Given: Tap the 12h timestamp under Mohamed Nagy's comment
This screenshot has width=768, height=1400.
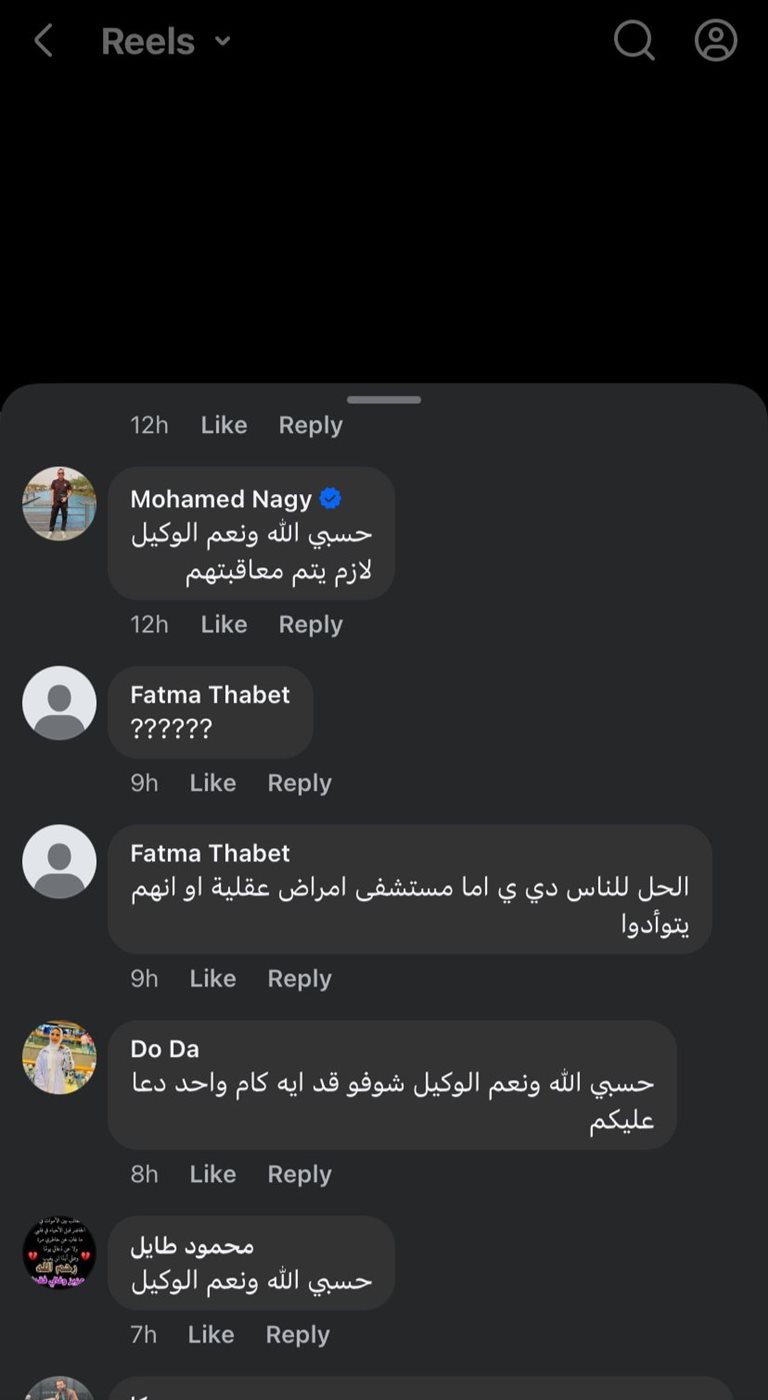Looking at the screenshot, I should 149,623.
